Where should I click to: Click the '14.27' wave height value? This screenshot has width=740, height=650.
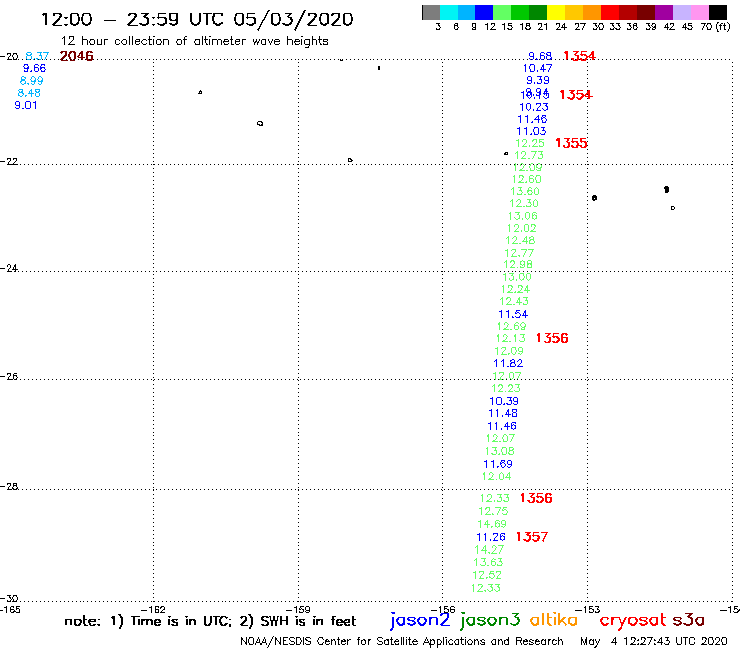489,550
